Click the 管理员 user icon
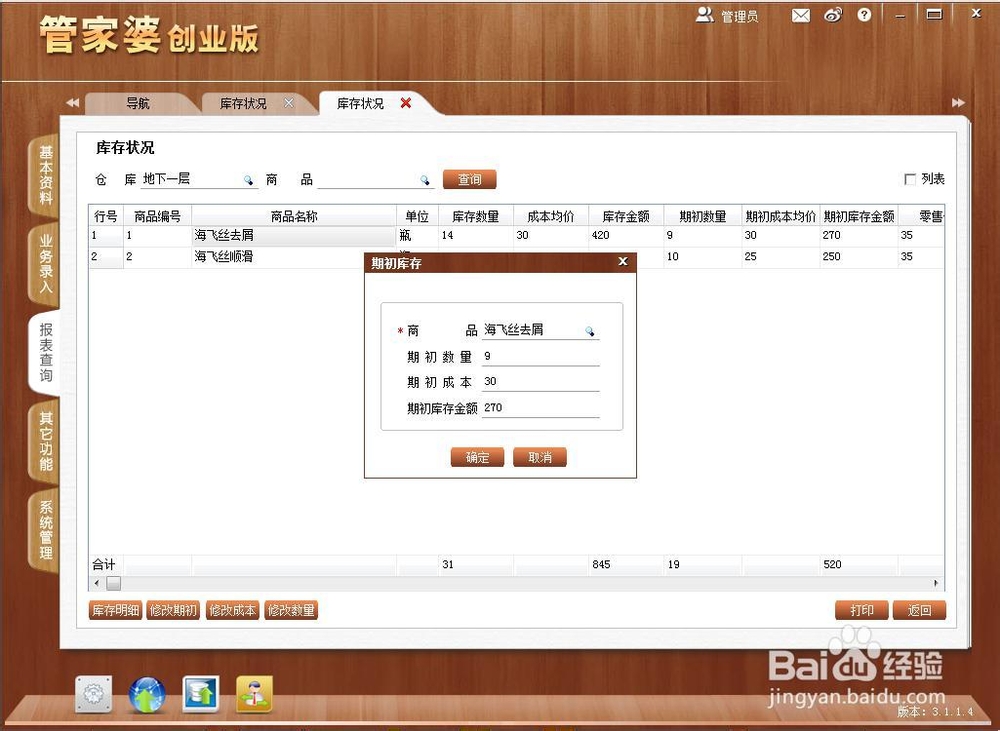The image size is (1000, 731). tap(704, 15)
